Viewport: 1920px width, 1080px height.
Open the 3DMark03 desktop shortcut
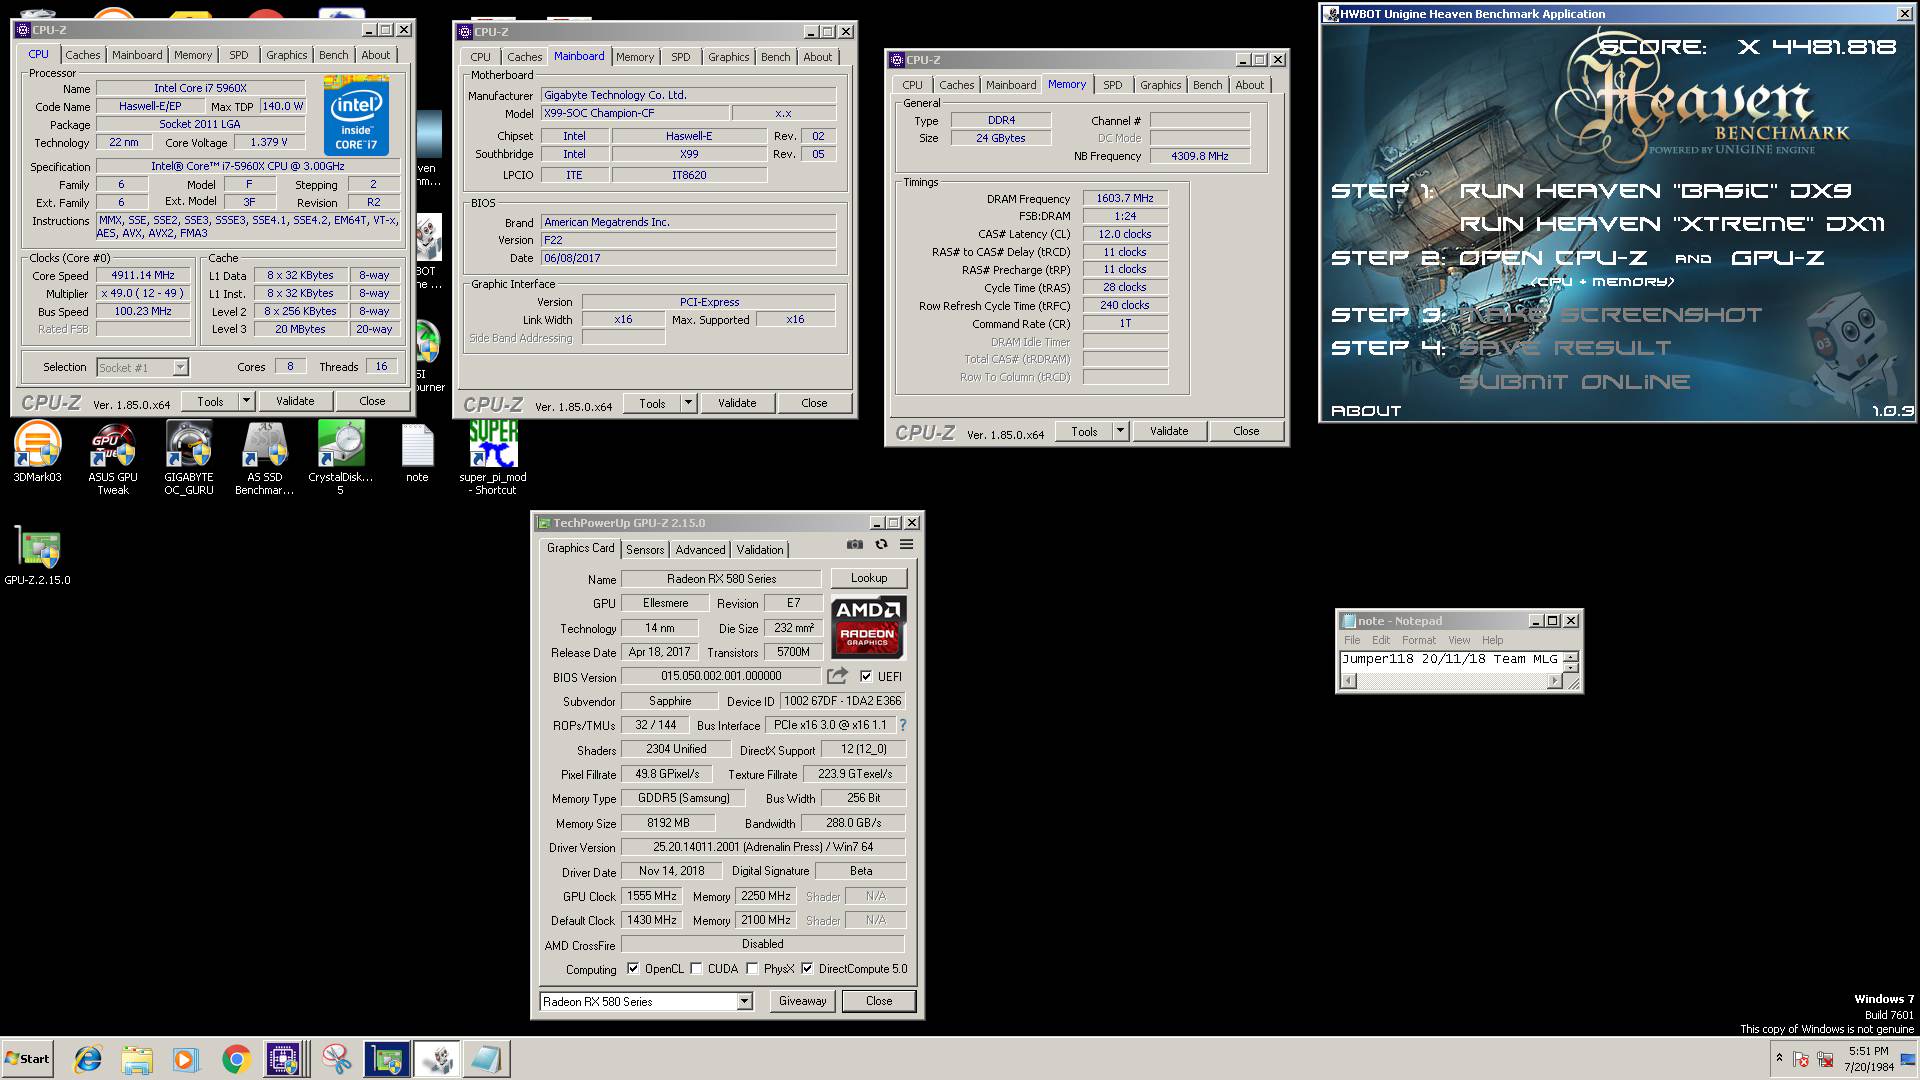pyautogui.click(x=37, y=452)
